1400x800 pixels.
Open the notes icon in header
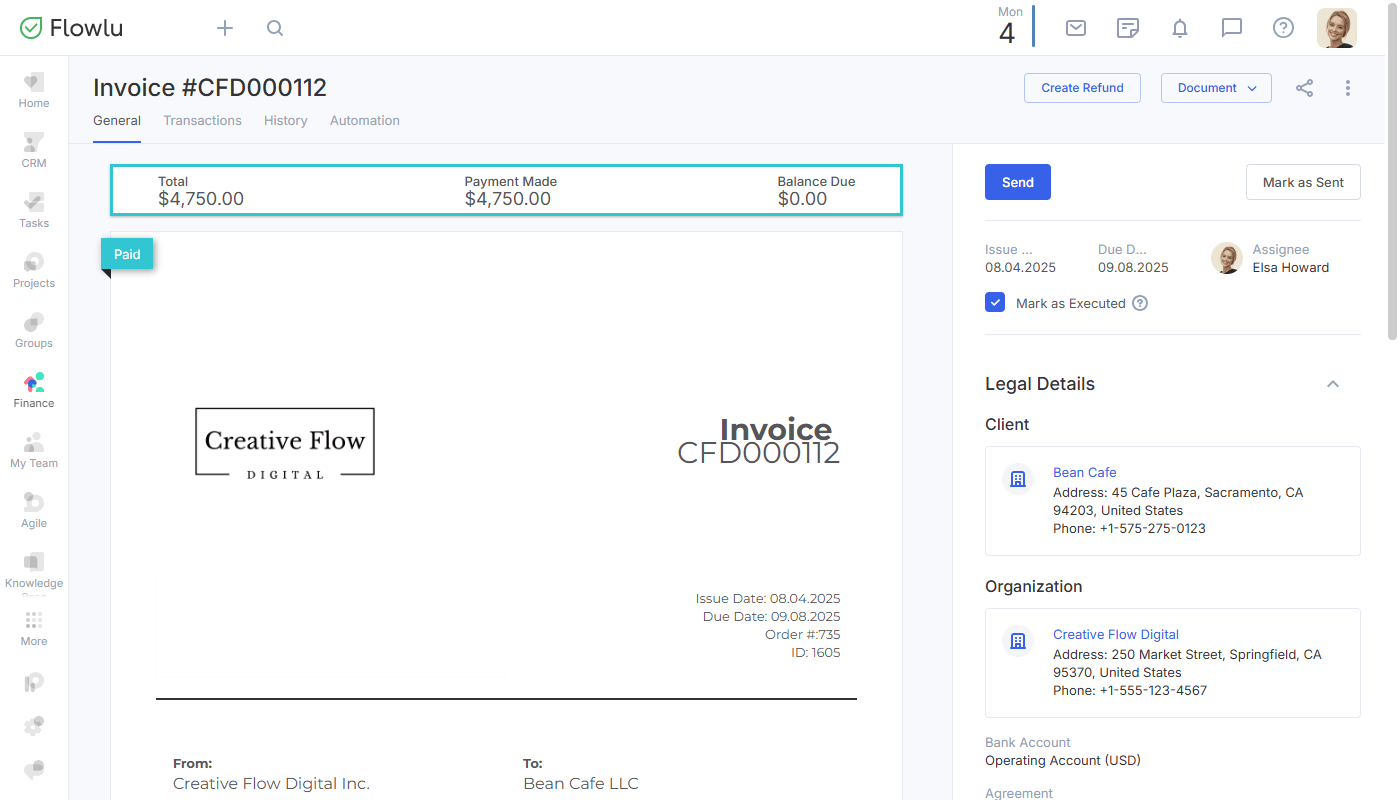pyautogui.click(x=1128, y=28)
